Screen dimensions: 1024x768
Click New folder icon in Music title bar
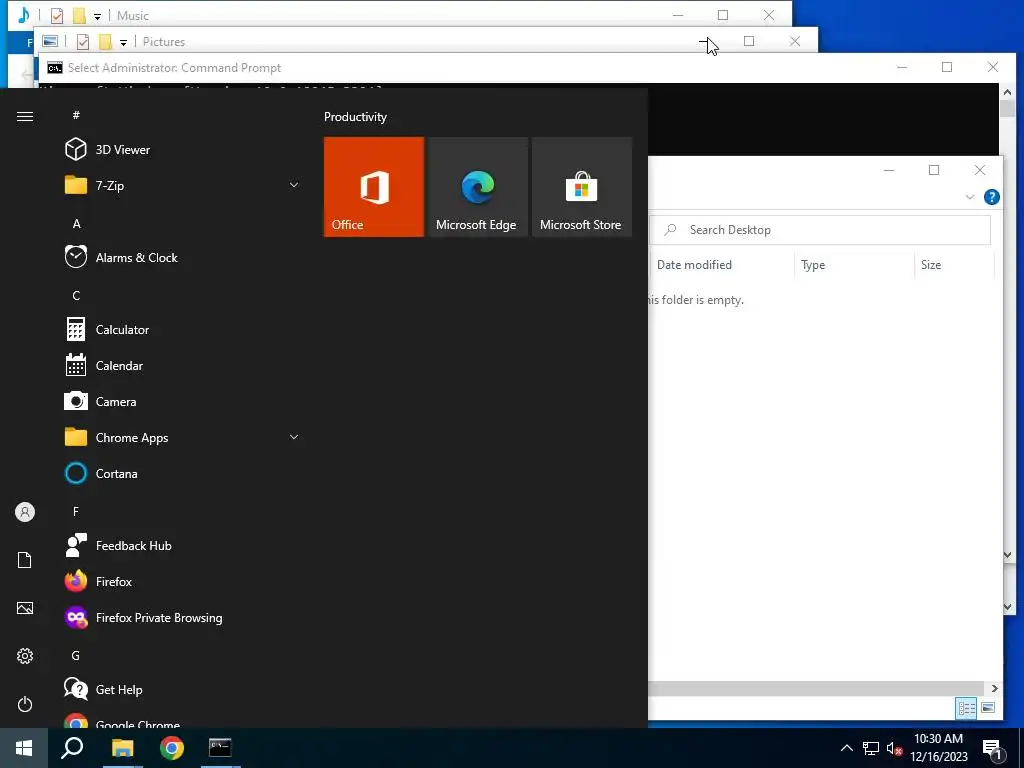point(79,16)
